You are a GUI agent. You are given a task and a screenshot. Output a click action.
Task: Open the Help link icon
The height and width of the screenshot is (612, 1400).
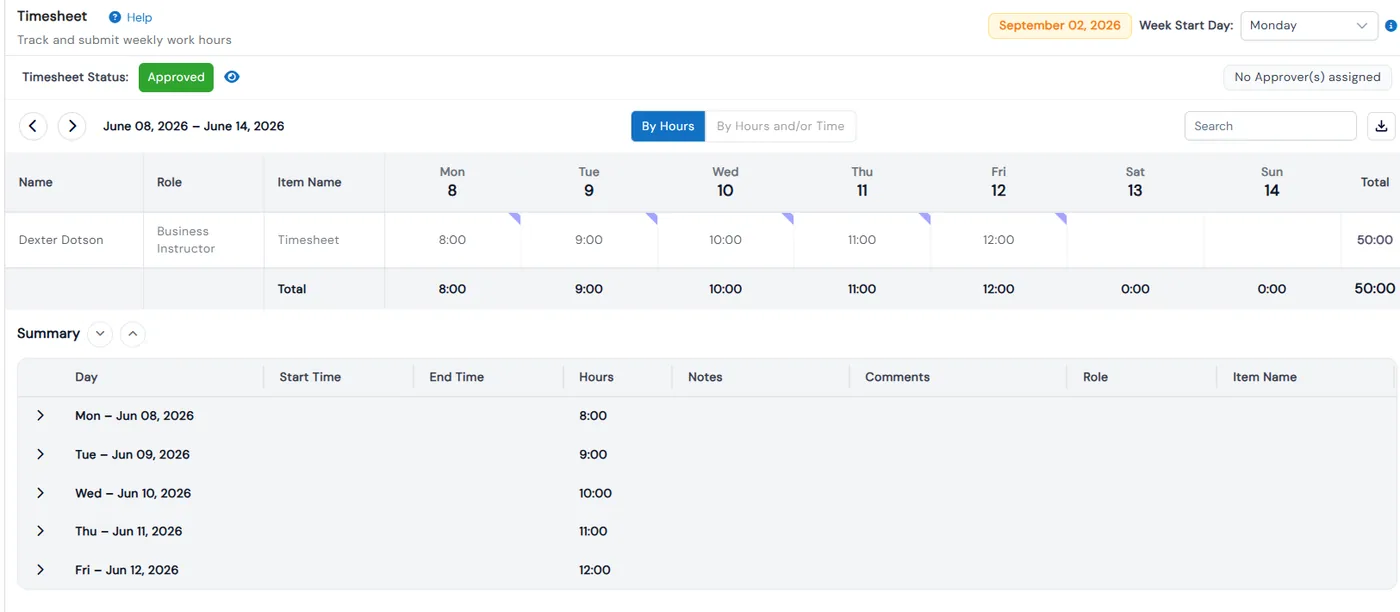pyautogui.click(x=115, y=17)
